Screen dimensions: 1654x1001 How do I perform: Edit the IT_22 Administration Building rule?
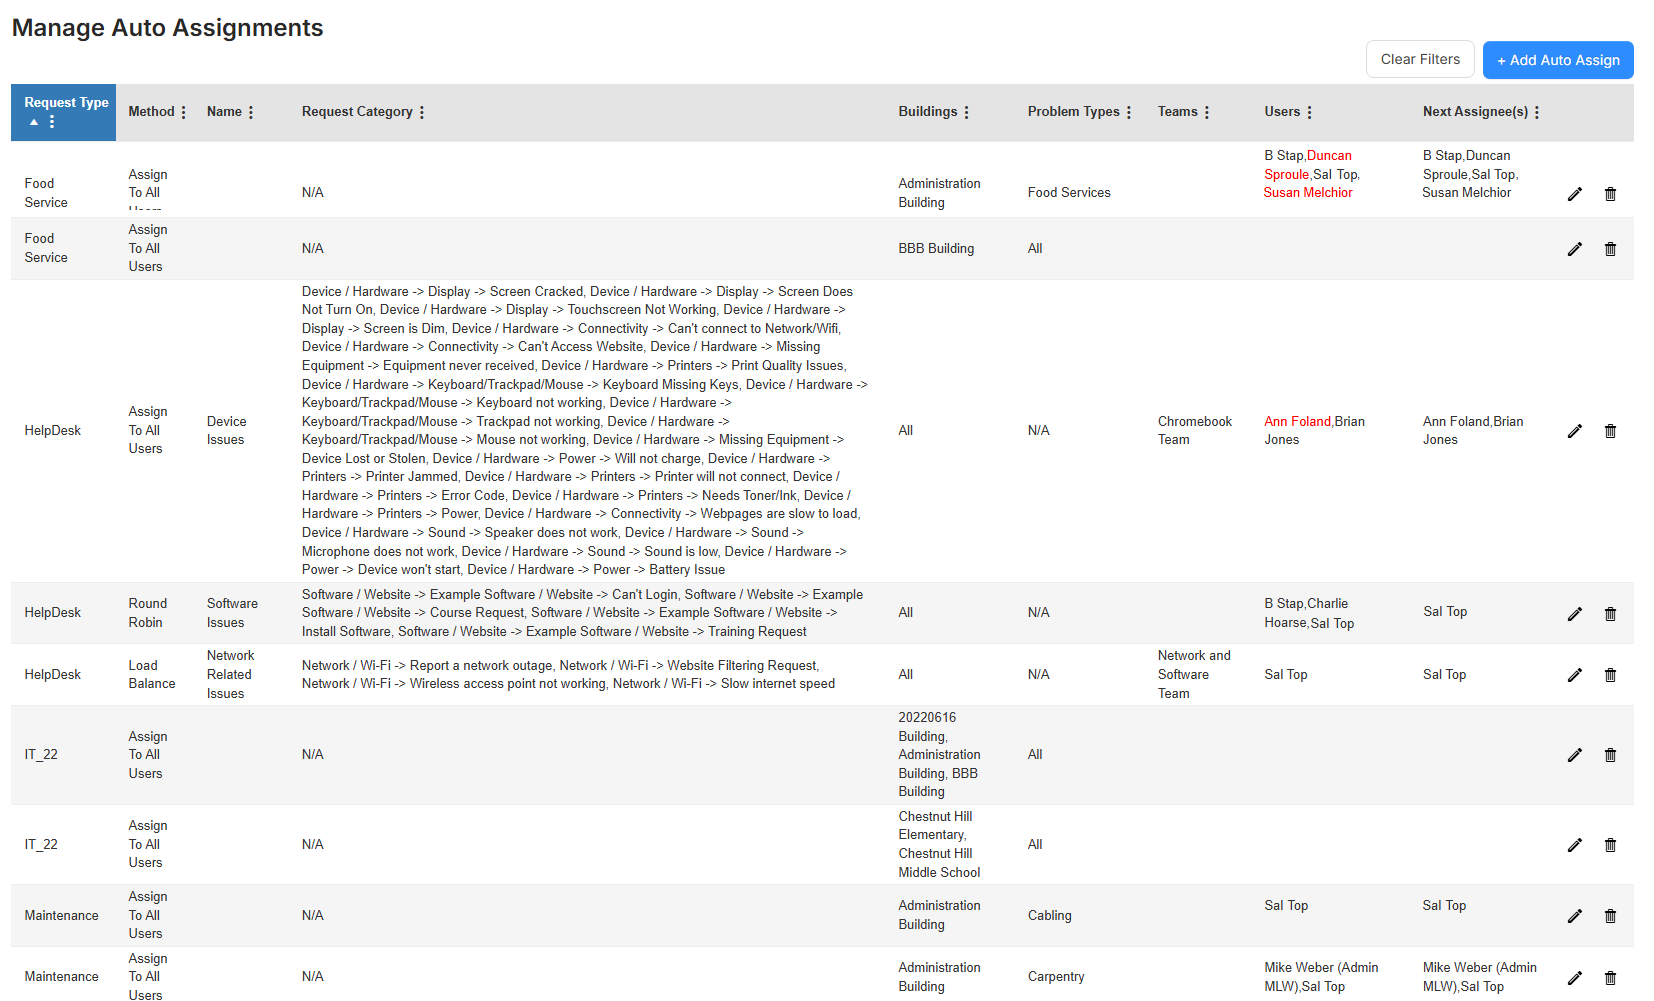pyautogui.click(x=1575, y=755)
